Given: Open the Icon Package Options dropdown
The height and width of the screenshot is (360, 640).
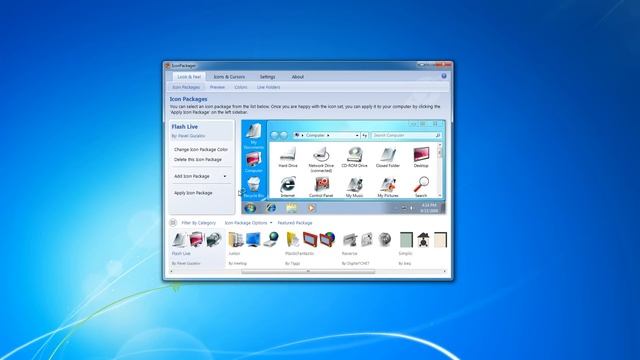Looking at the screenshot, I should 248,223.
